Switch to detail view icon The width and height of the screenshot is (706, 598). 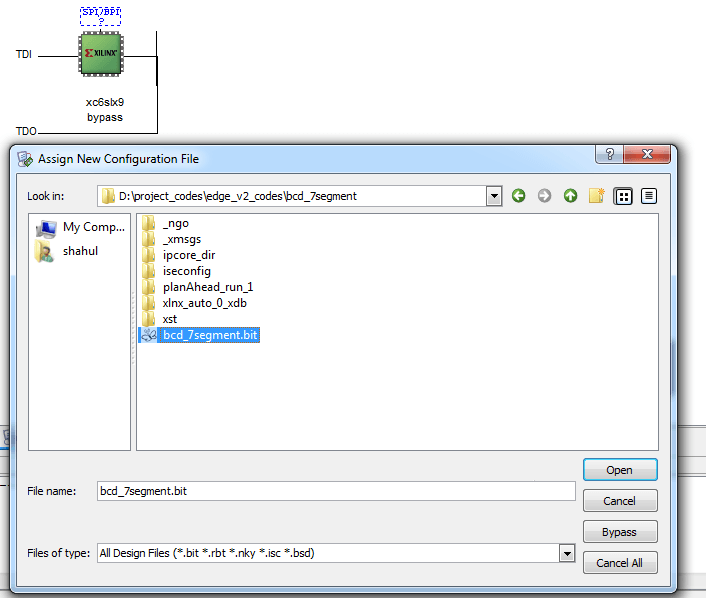(x=649, y=196)
